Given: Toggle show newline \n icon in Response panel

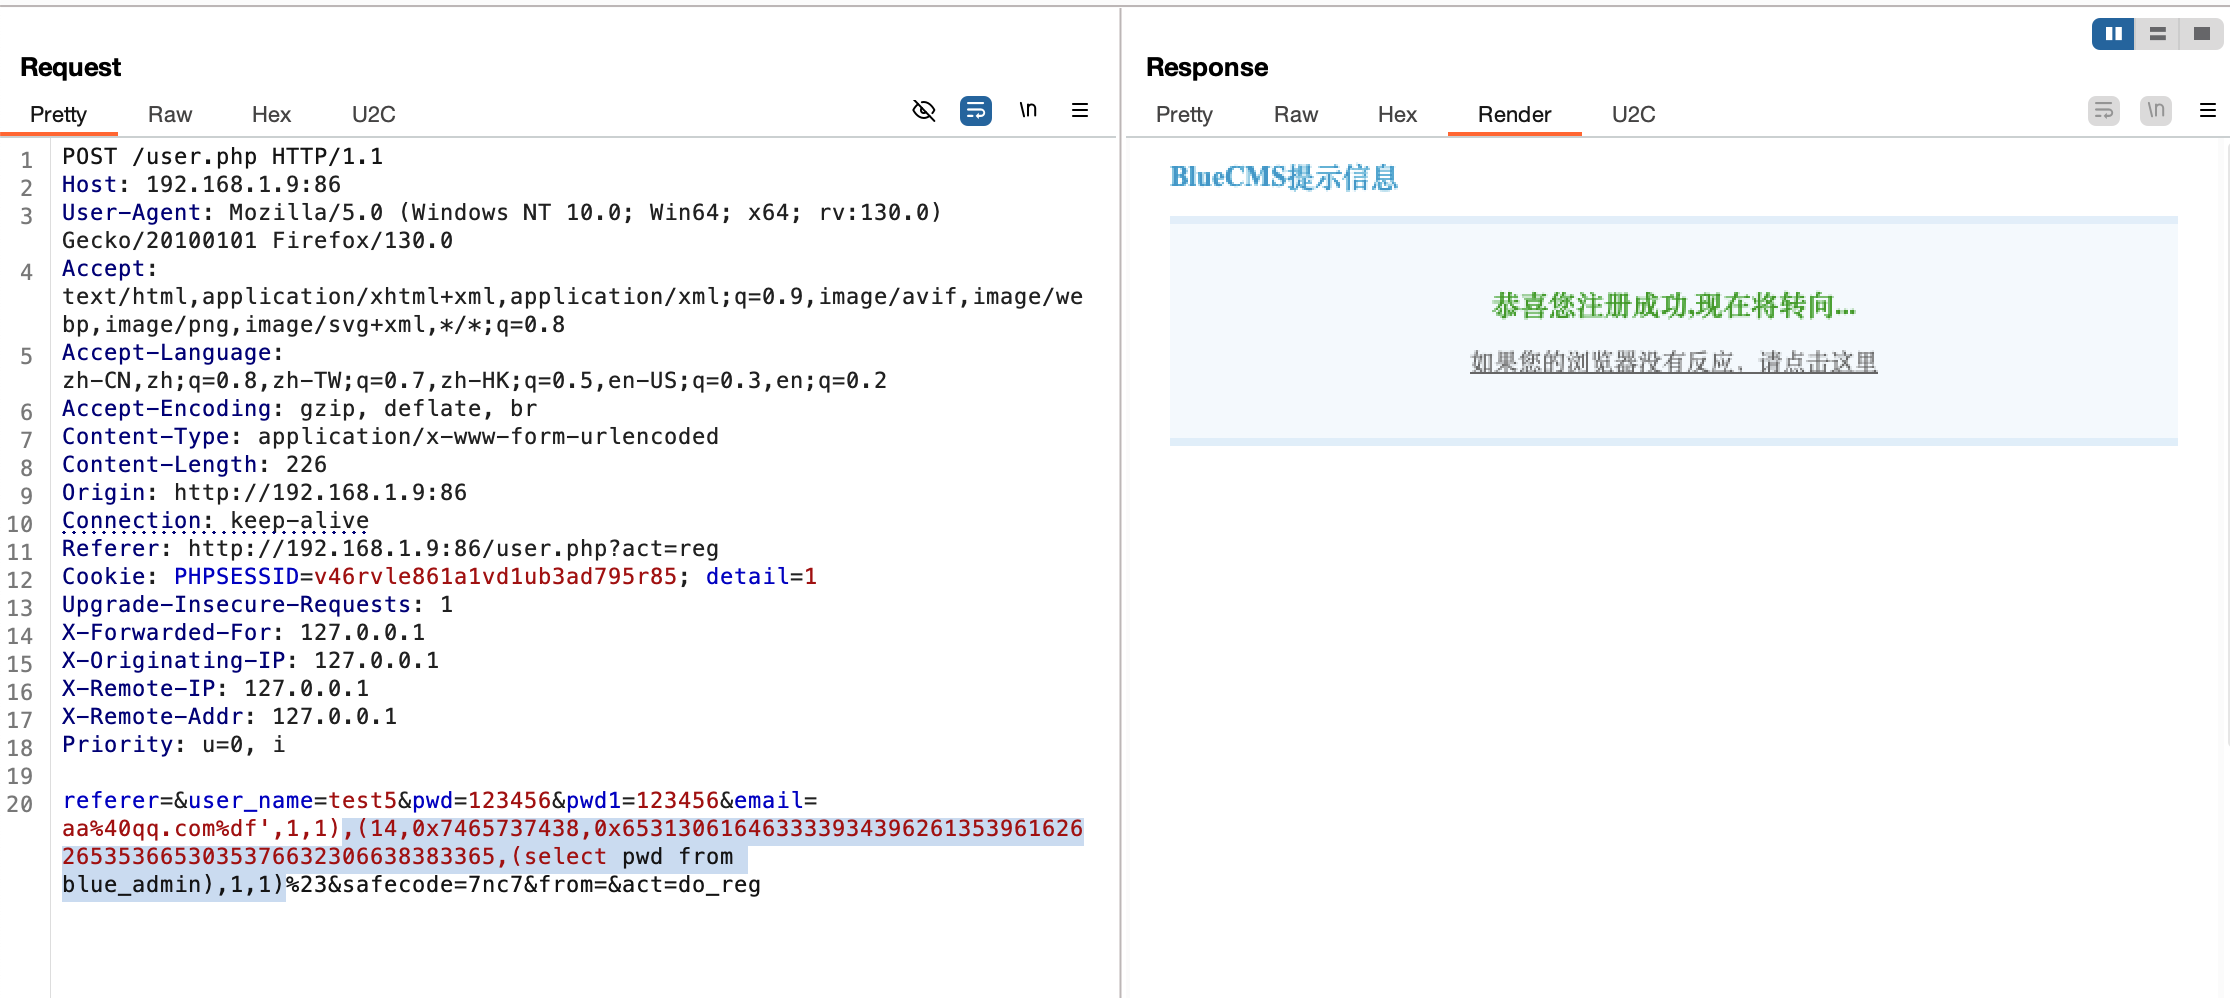Looking at the screenshot, I should (x=2156, y=111).
